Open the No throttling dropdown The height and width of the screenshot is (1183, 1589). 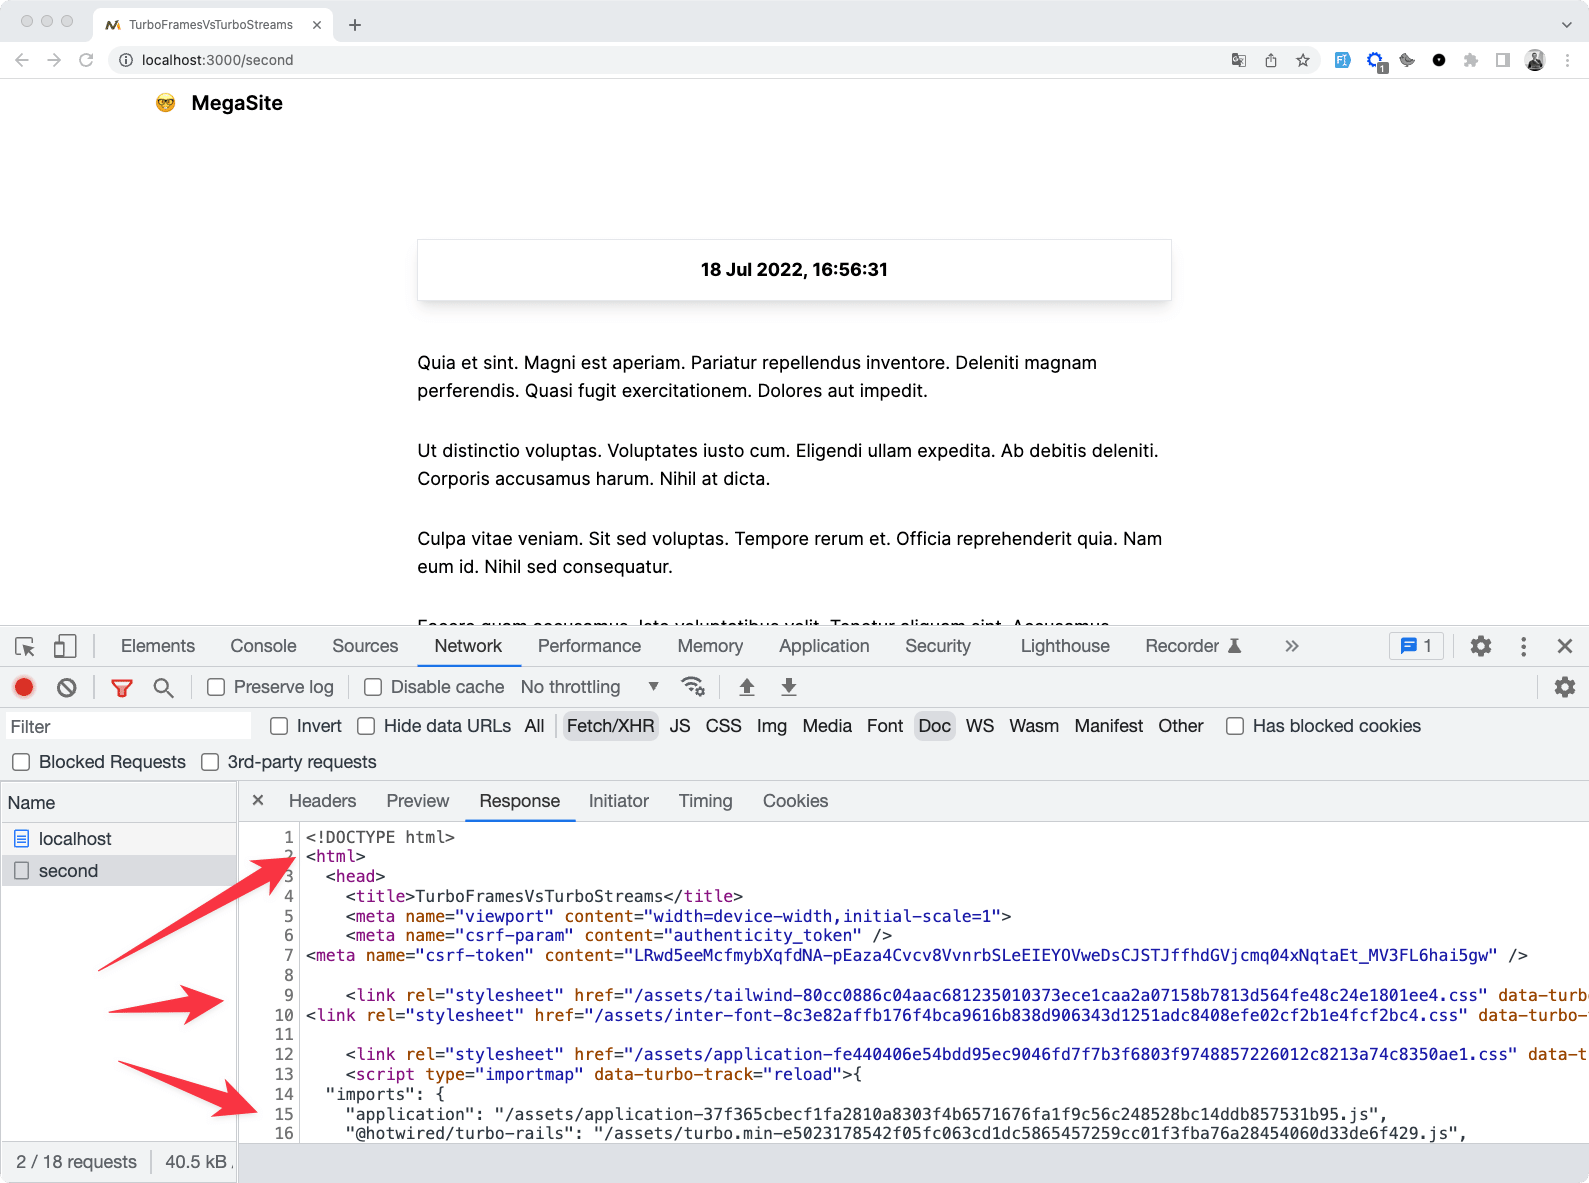pos(589,687)
